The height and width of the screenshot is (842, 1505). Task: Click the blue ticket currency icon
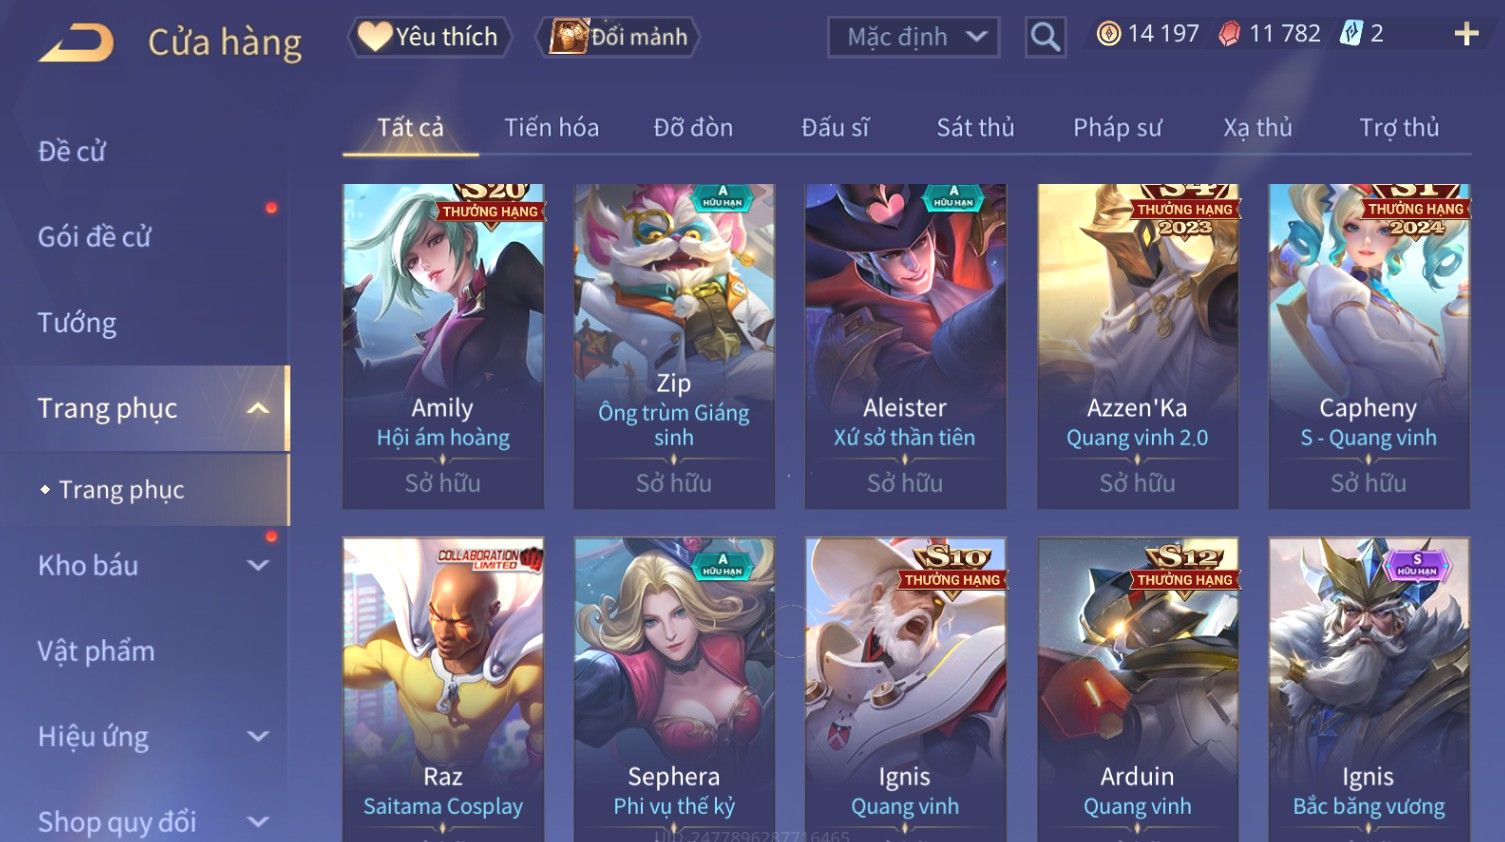(1351, 34)
